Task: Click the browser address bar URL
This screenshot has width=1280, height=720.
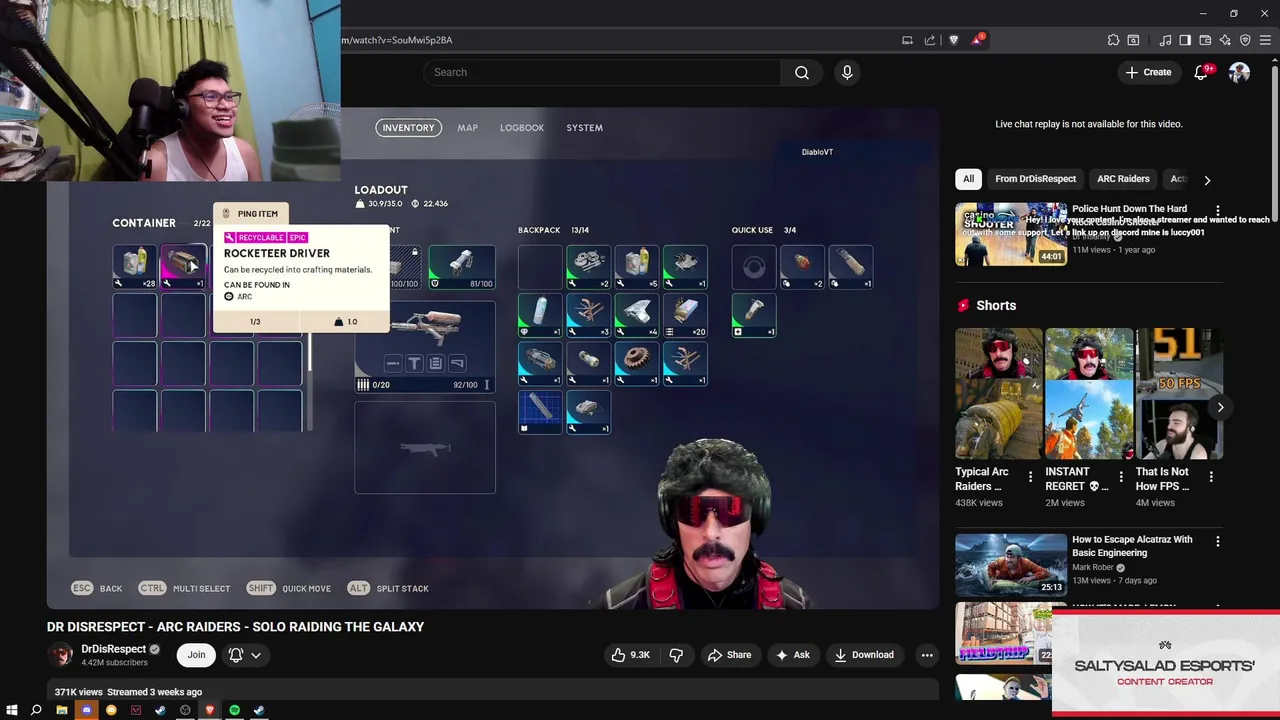Action: pyautogui.click(x=397, y=40)
